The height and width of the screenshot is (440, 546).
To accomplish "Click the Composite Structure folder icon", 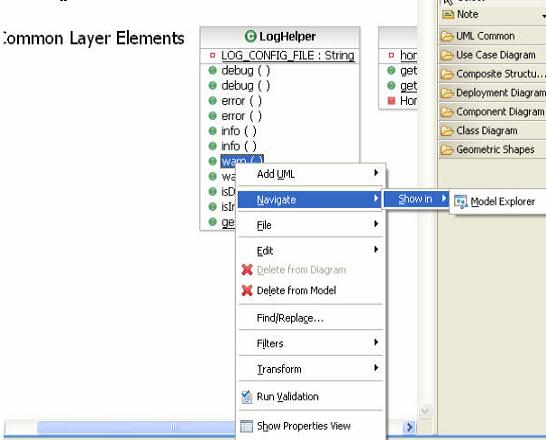I will pos(447,74).
